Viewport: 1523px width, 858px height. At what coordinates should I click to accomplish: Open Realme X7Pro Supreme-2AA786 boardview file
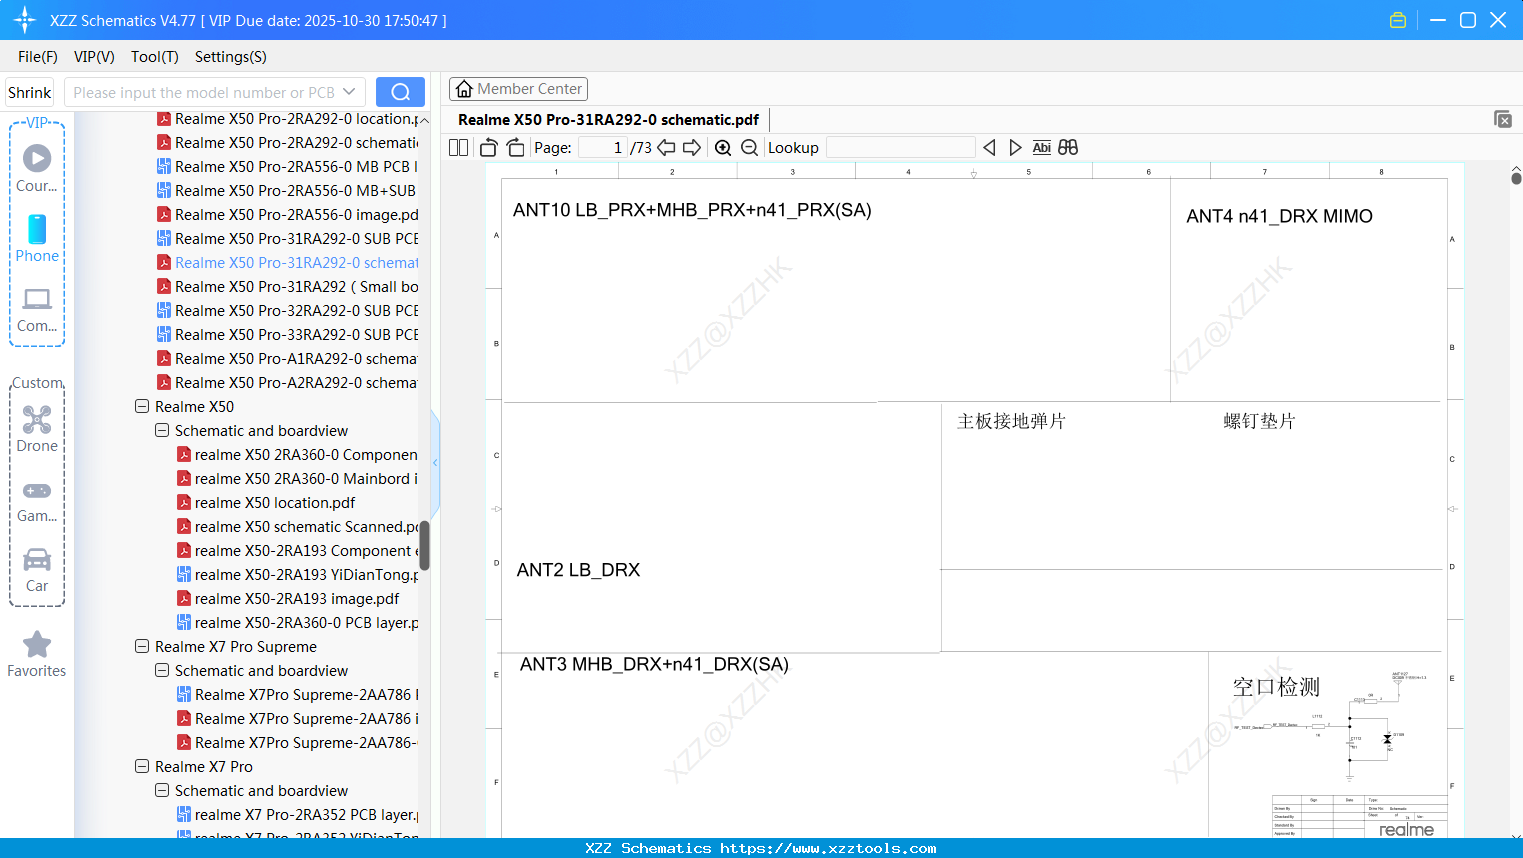(x=297, y=695)
